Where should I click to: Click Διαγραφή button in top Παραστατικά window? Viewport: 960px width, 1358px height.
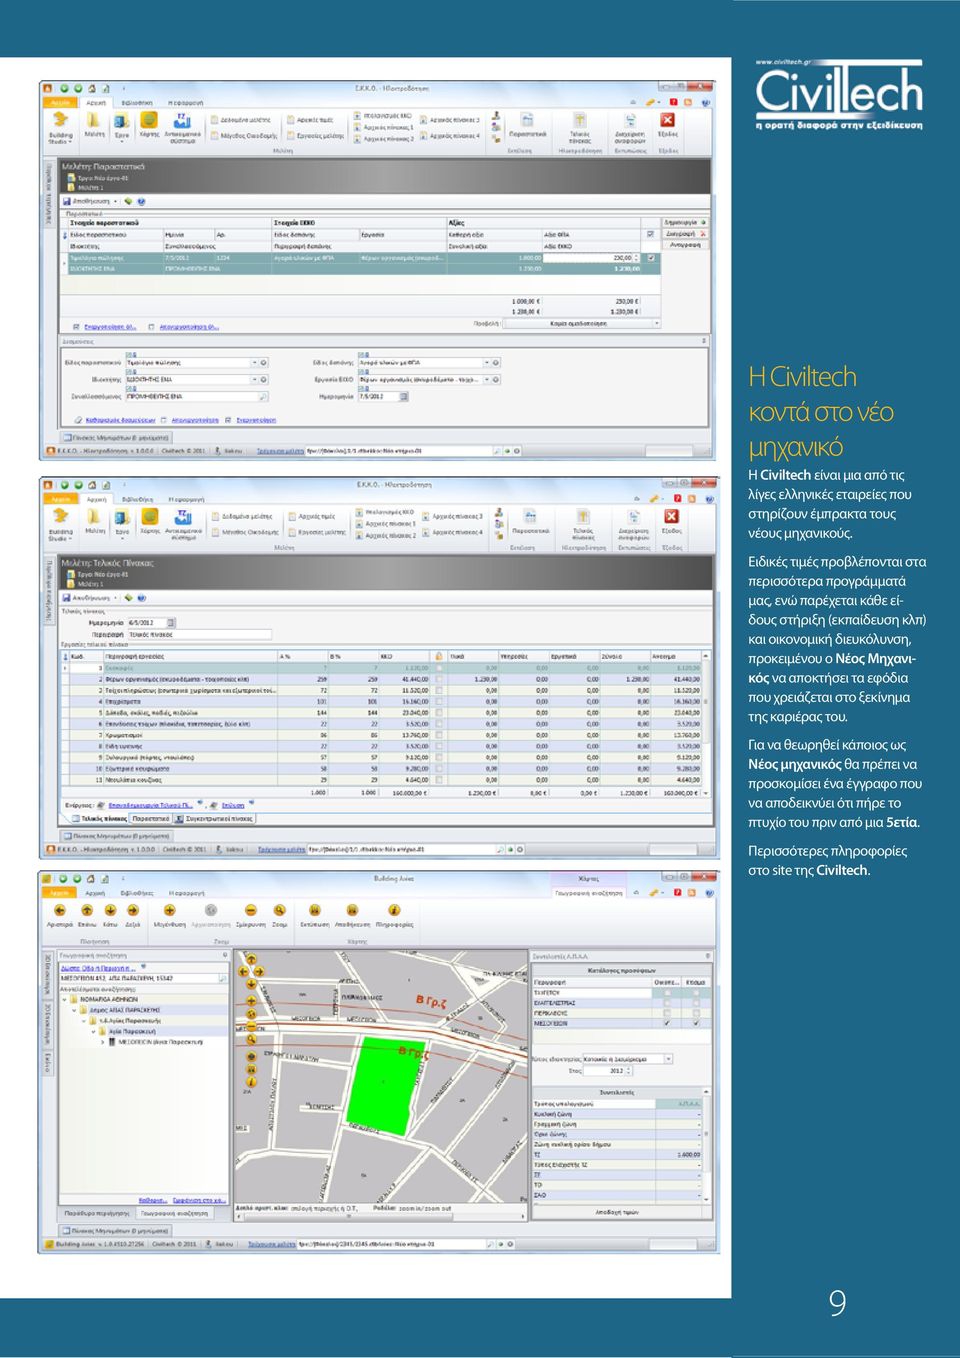tap(685, 233)
